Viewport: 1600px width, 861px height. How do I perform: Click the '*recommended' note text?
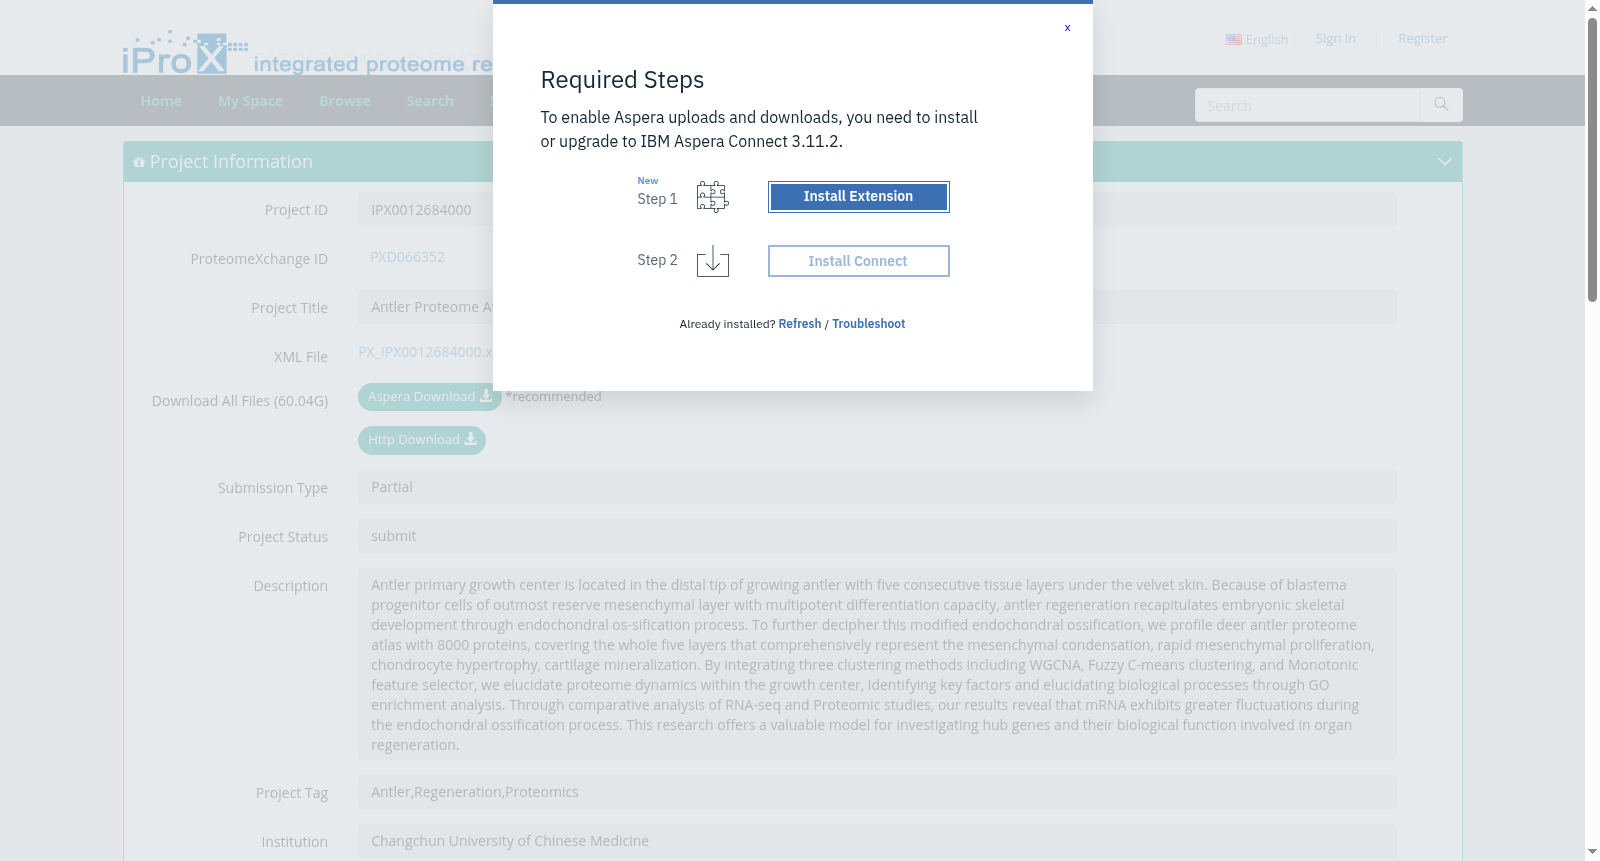point(553,397)
